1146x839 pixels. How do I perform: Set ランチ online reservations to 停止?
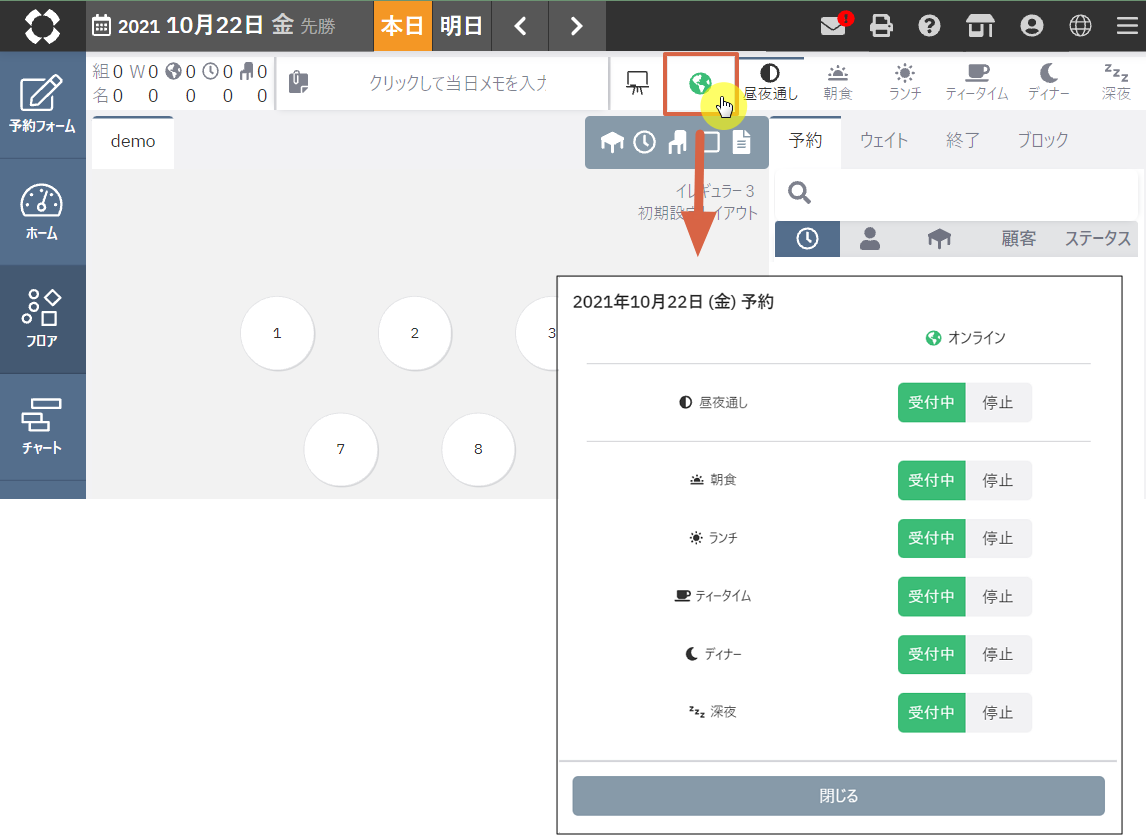coord(997,538)
